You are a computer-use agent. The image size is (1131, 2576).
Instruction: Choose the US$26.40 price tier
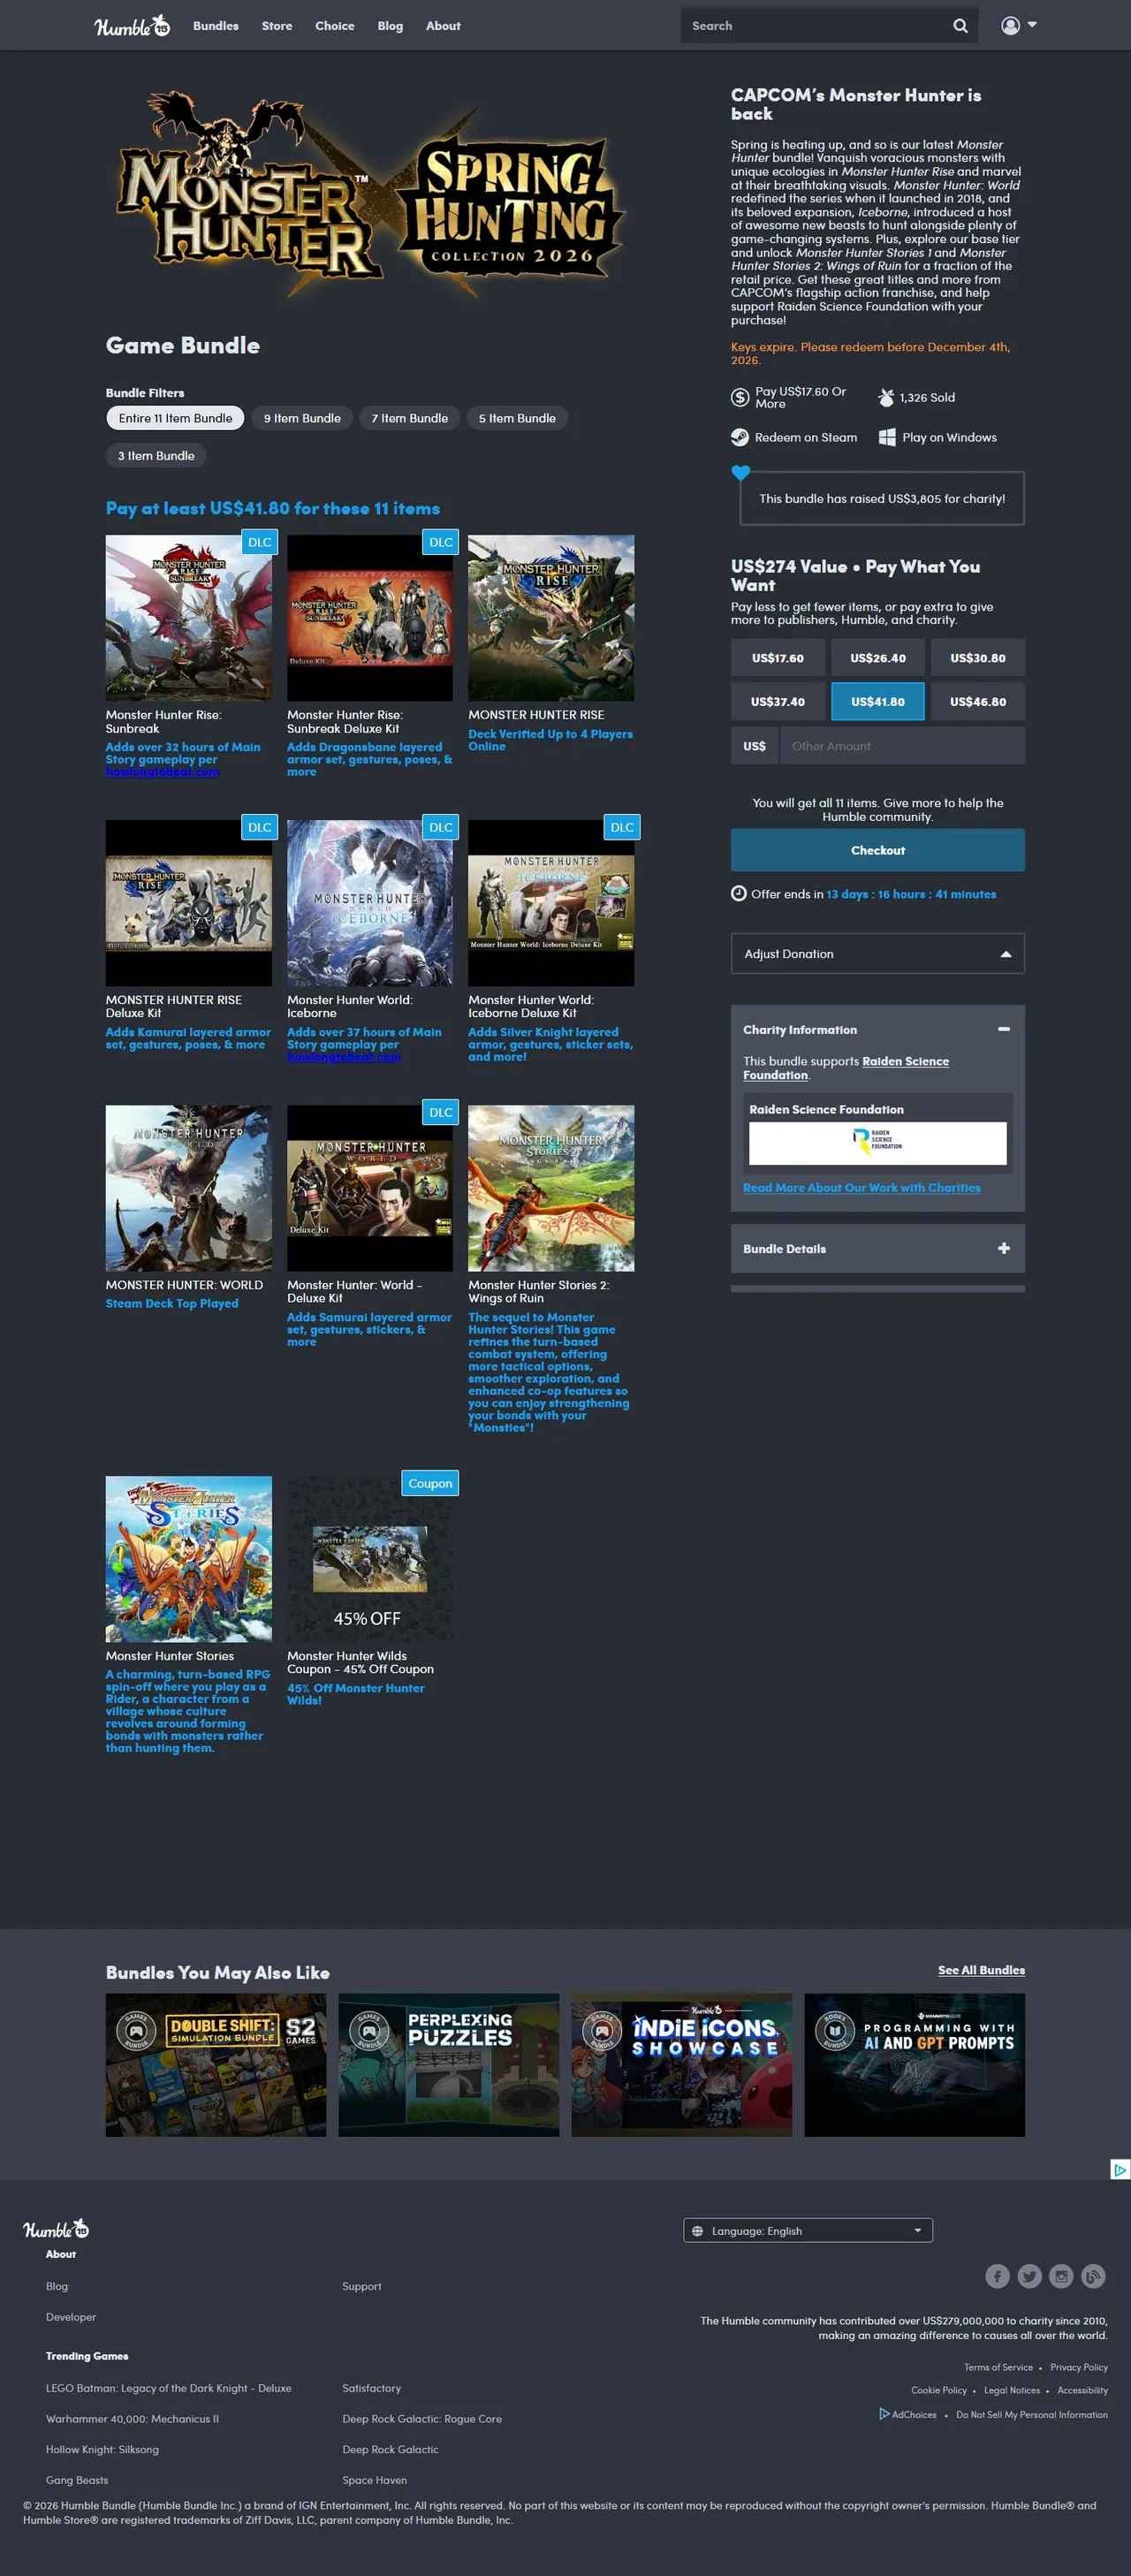pyautogui.click(x=878, y=658)
